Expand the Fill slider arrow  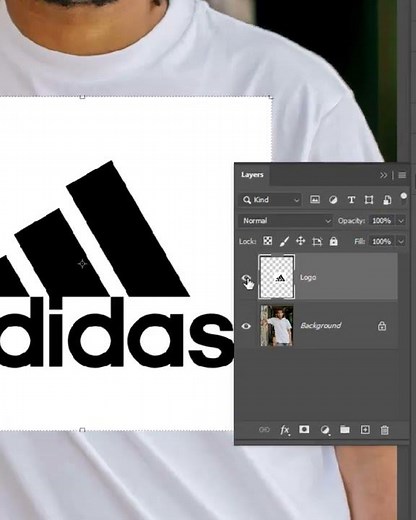pos(401,241)
